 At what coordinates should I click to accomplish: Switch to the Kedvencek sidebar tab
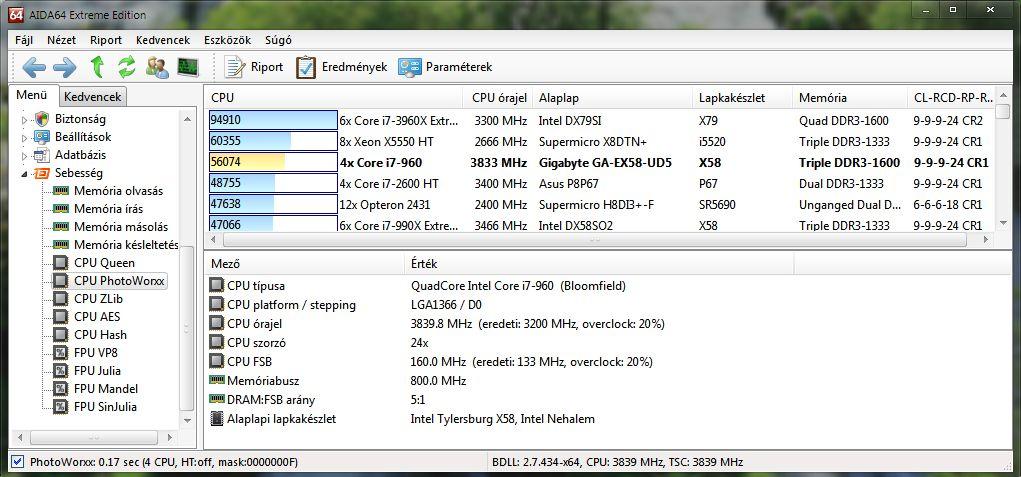(92, 97)
